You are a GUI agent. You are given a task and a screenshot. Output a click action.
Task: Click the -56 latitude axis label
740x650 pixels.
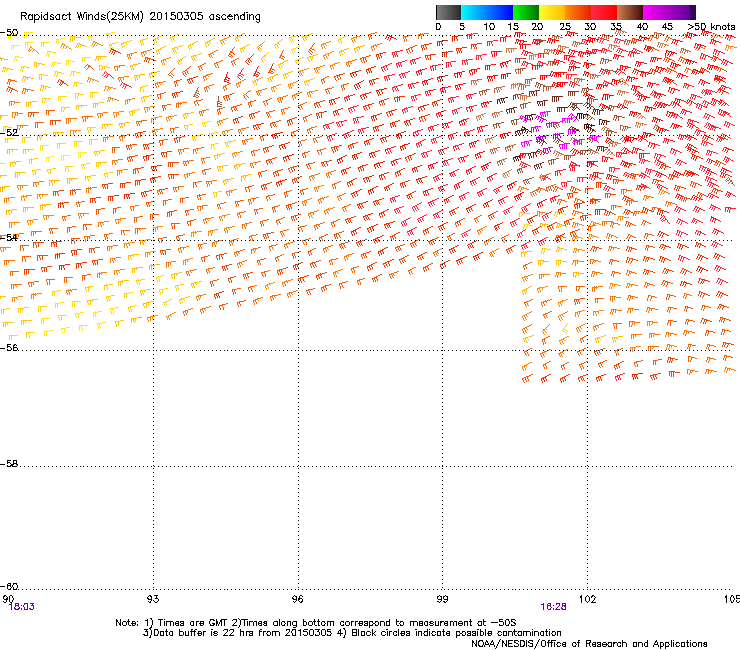(x=9, y=348)
